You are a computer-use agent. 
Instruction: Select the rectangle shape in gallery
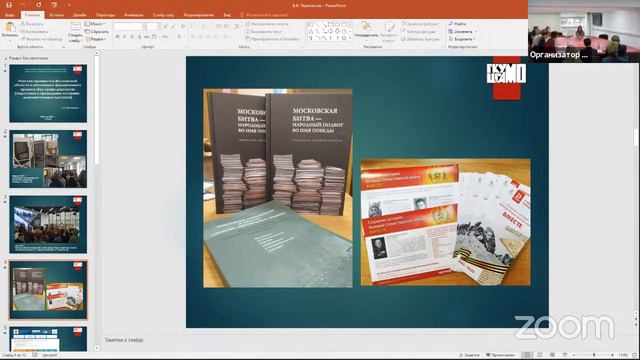331,24
